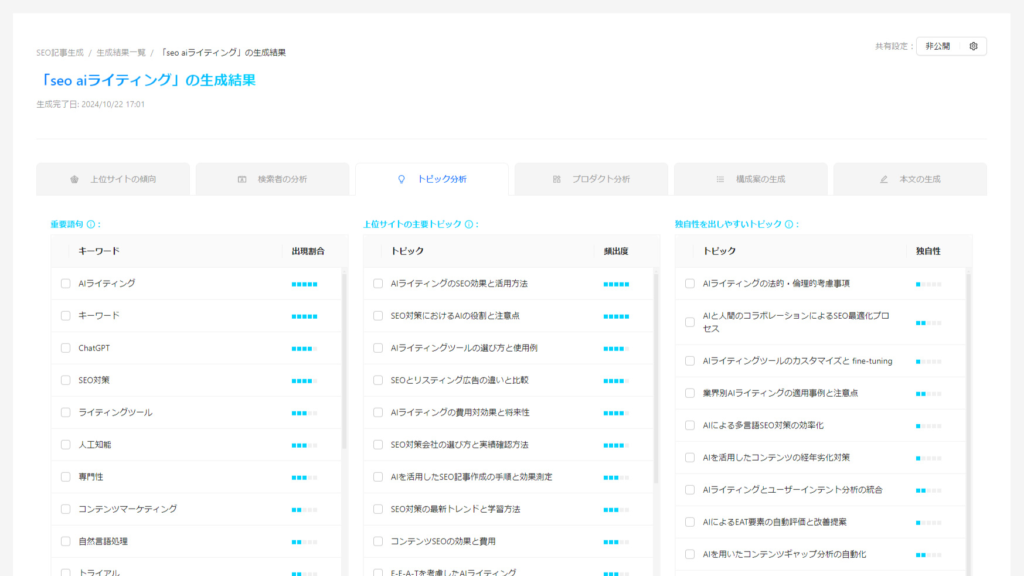
Task: Open the 本文の生成 tab
Action: [910, 179]
